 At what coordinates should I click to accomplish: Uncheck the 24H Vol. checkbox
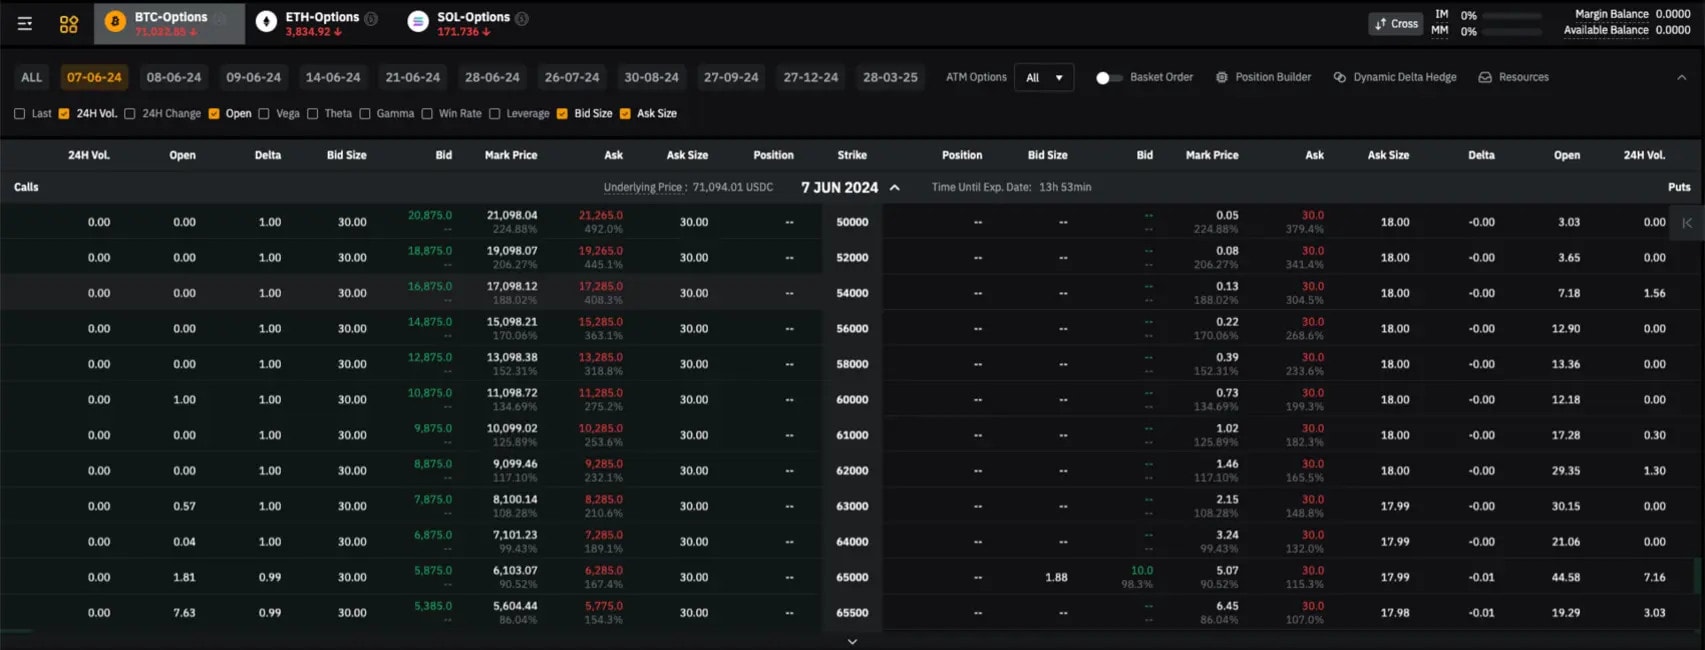[64, 114]
